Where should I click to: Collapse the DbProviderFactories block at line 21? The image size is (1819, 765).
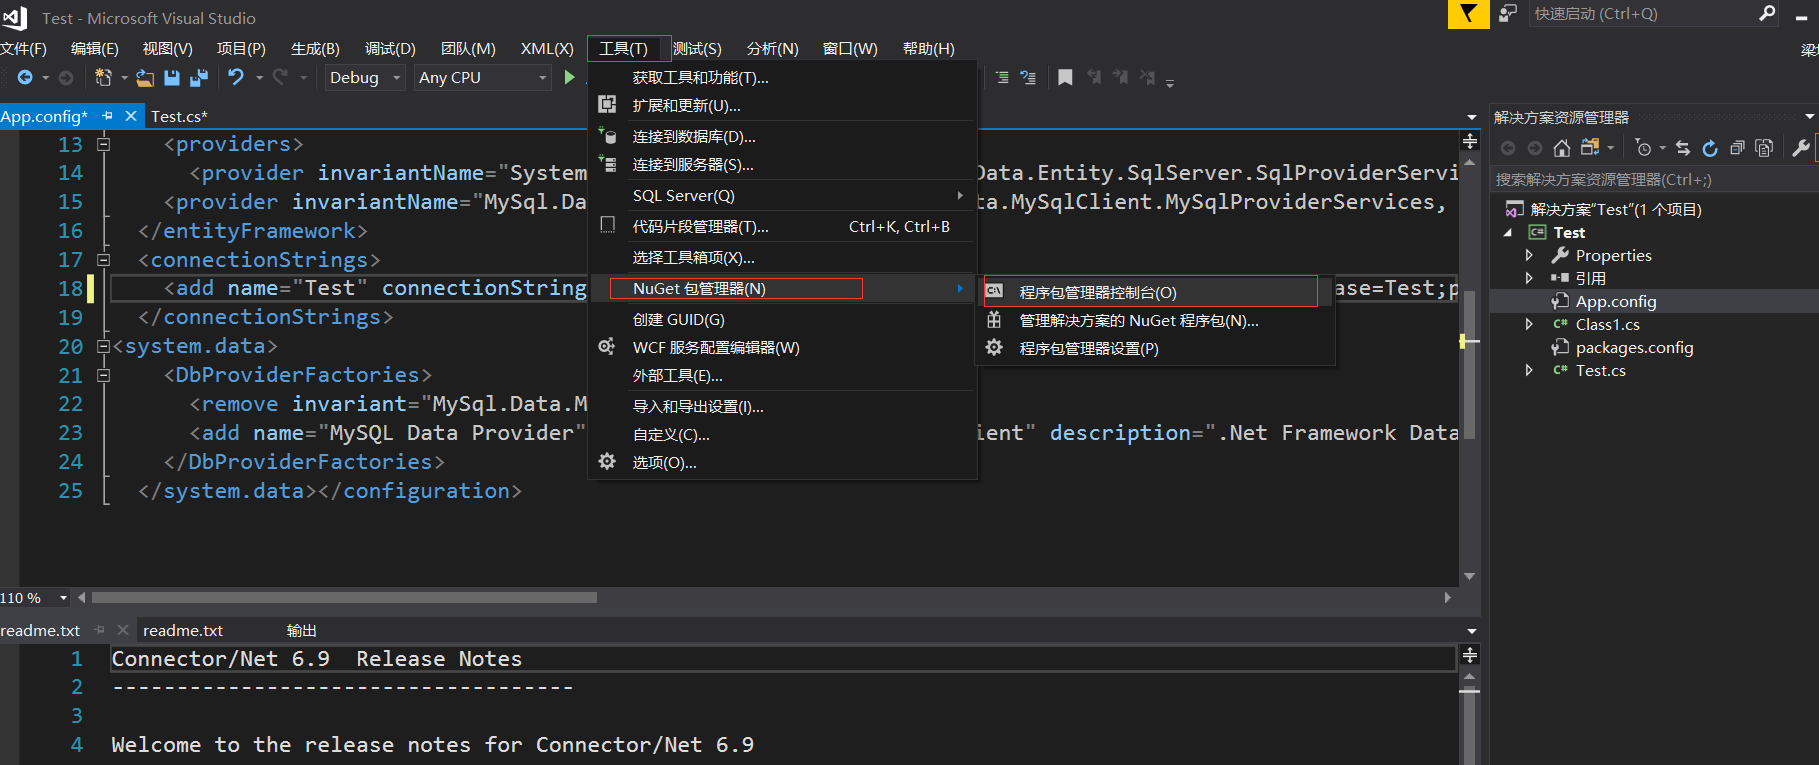tap(103, 375)
